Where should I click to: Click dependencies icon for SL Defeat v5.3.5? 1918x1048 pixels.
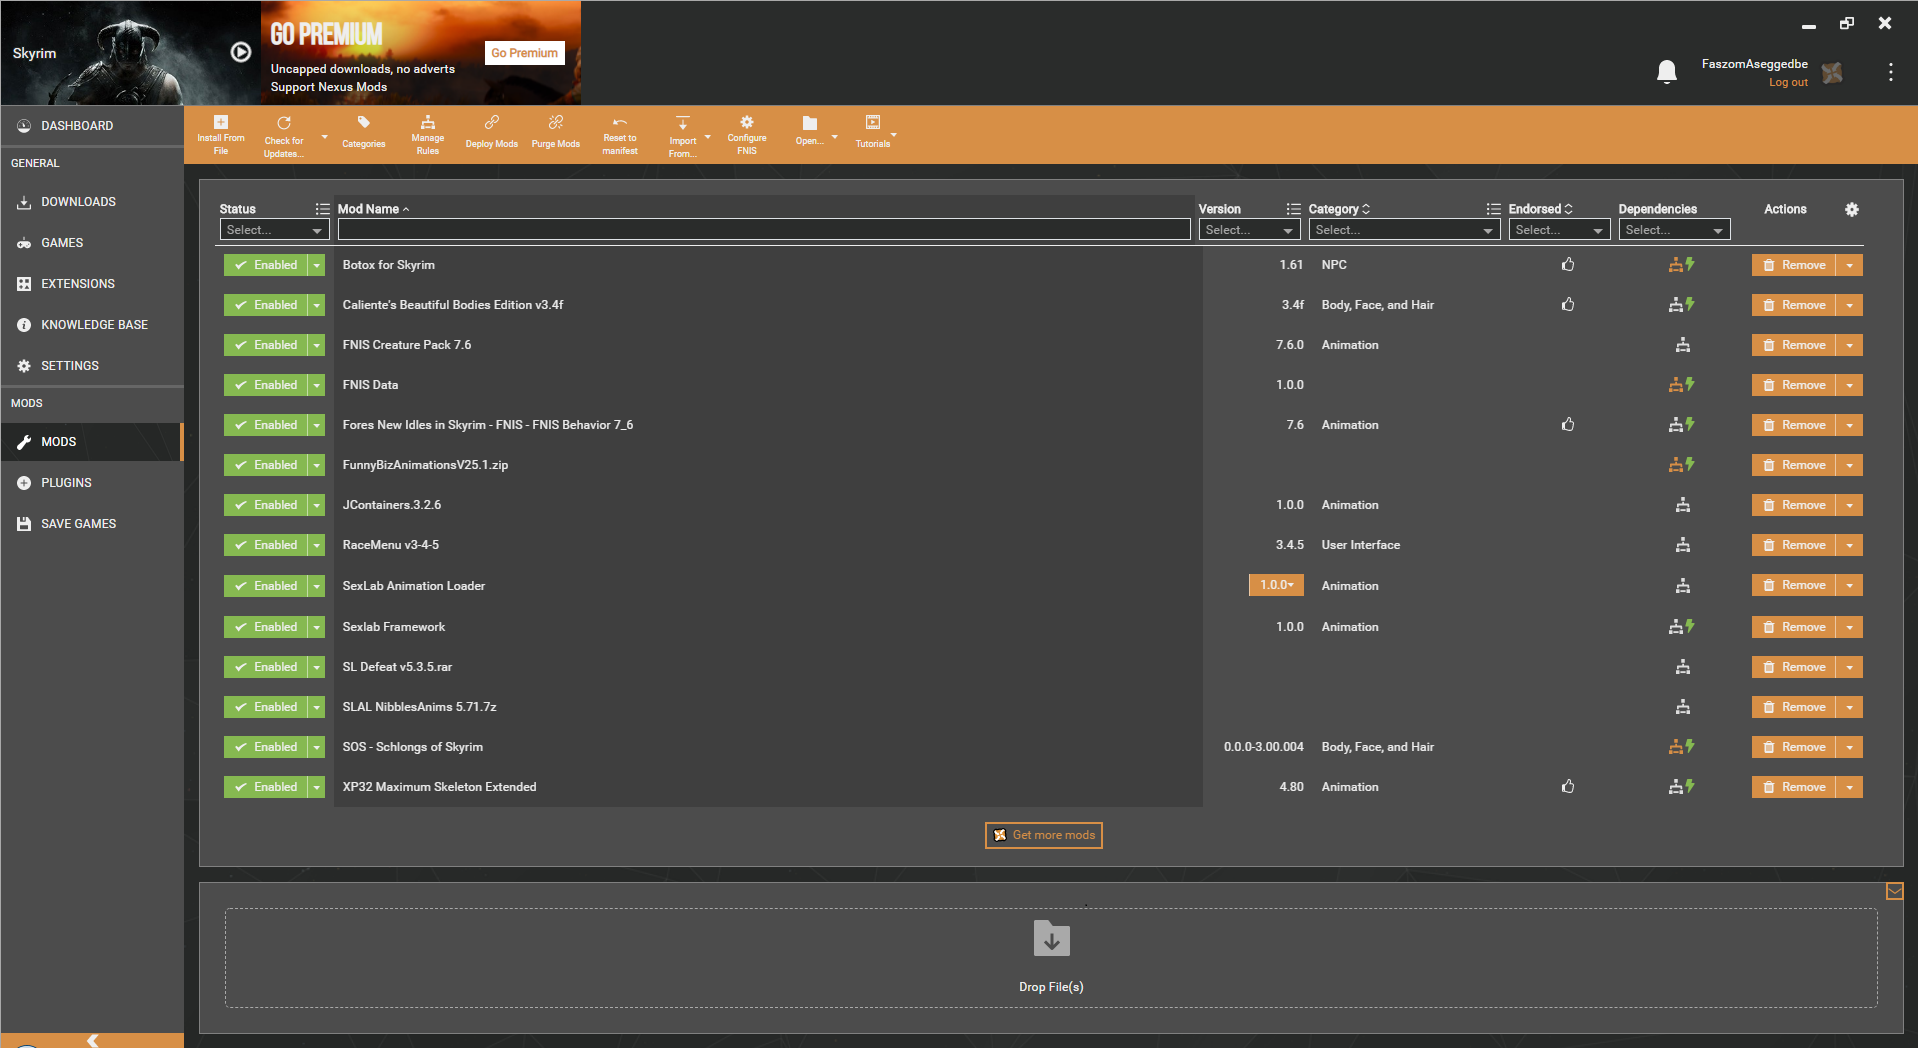[x=1683, y=667]
